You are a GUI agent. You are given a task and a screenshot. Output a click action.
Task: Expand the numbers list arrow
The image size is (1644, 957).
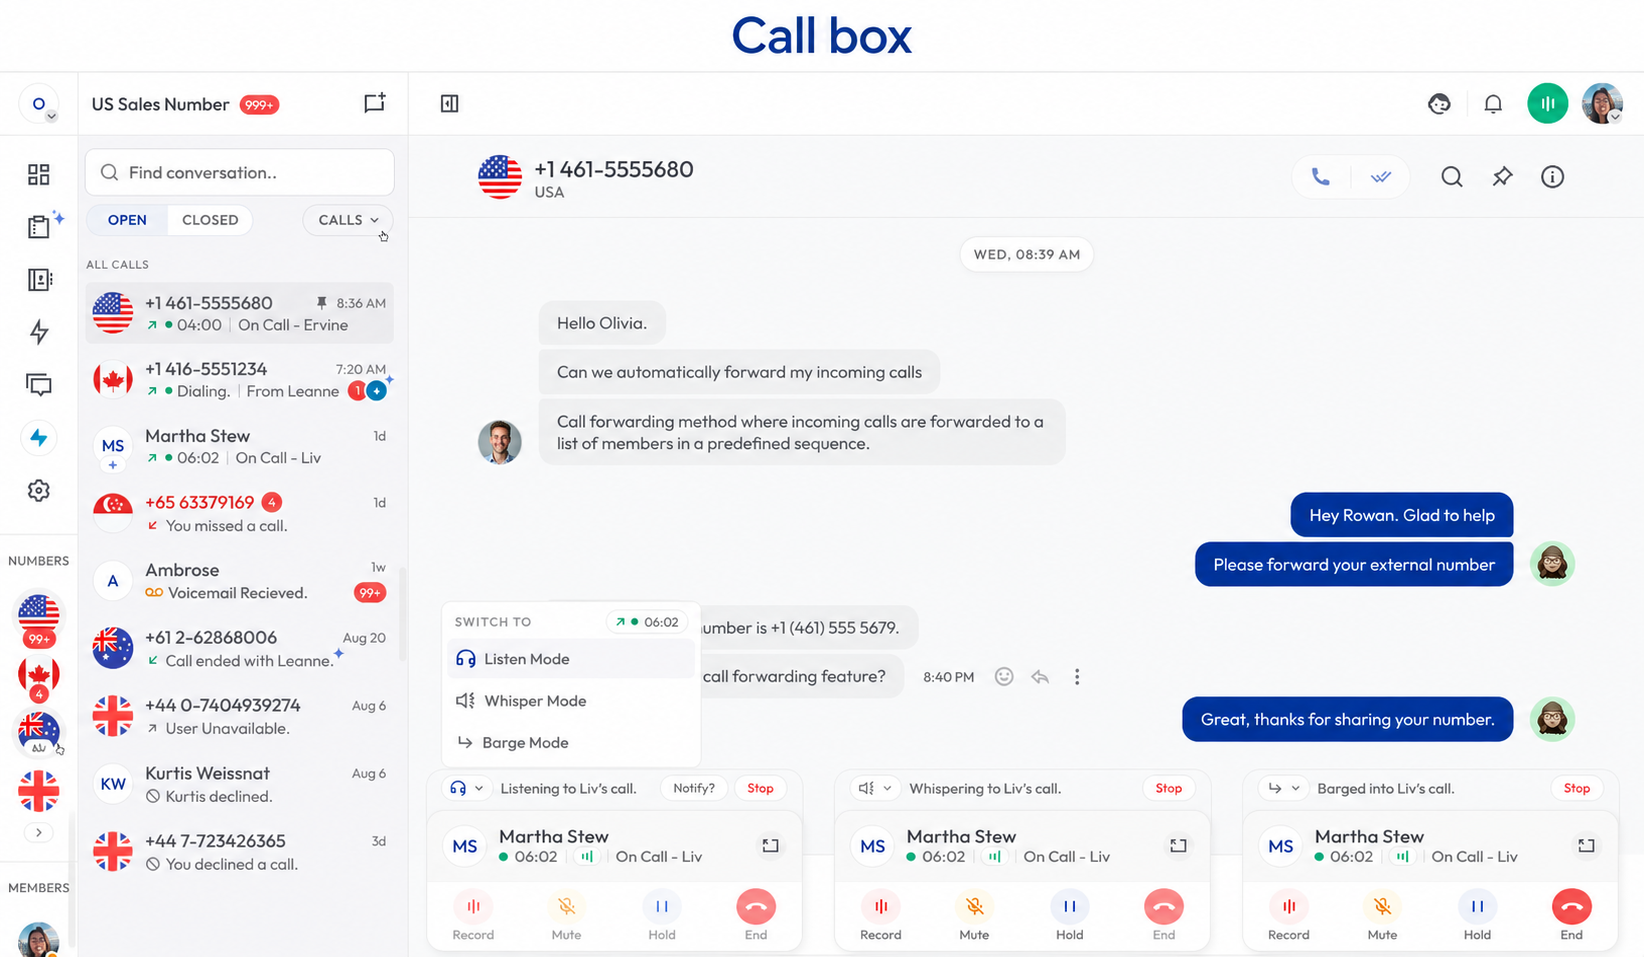coord(38,832)
